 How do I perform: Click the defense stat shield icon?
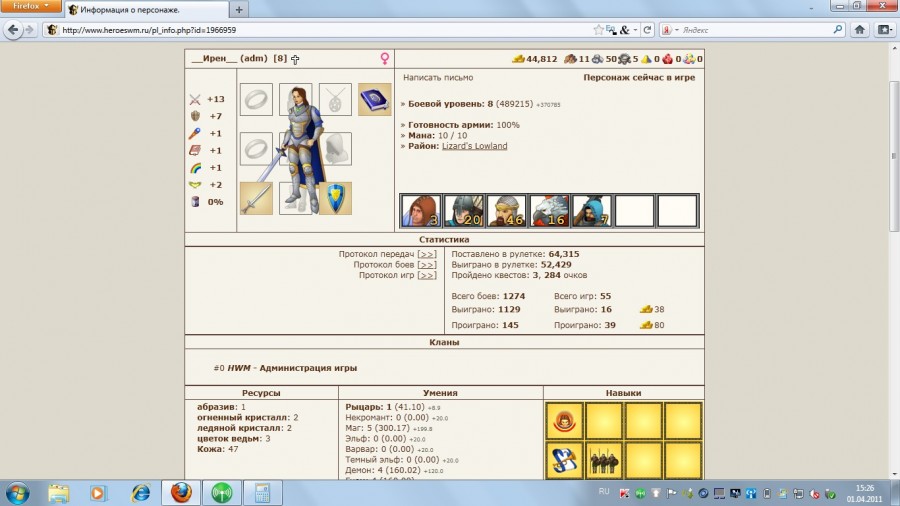[195, 116]
